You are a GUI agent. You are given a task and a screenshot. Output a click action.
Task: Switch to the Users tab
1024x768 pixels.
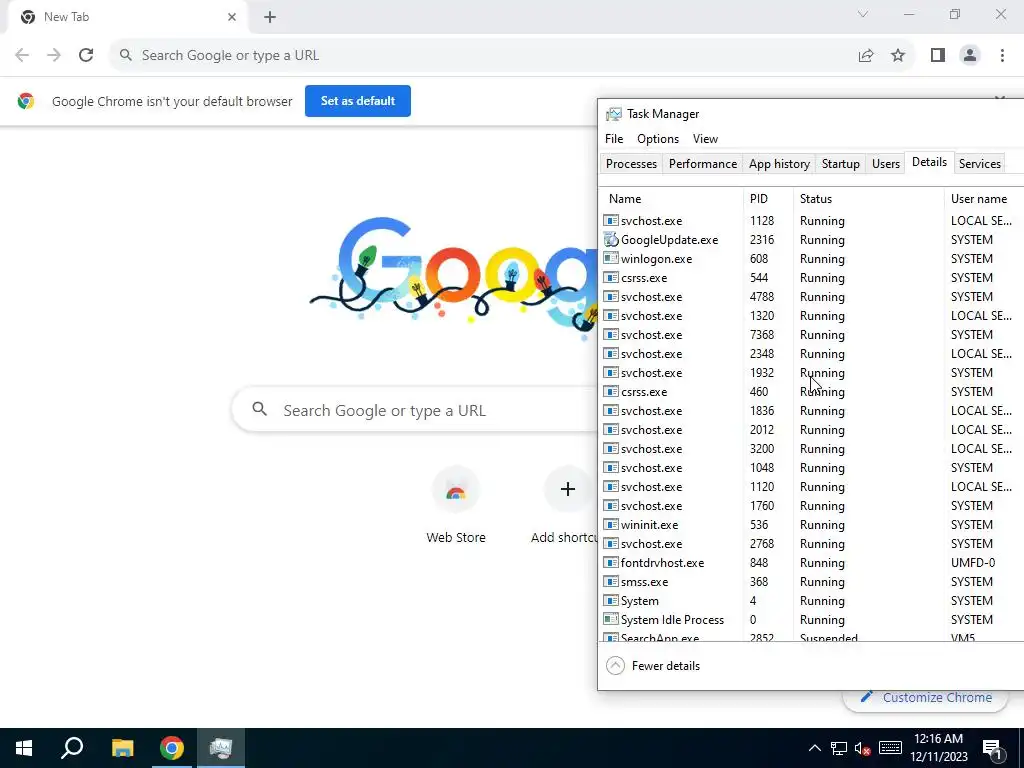coord(886,164)
